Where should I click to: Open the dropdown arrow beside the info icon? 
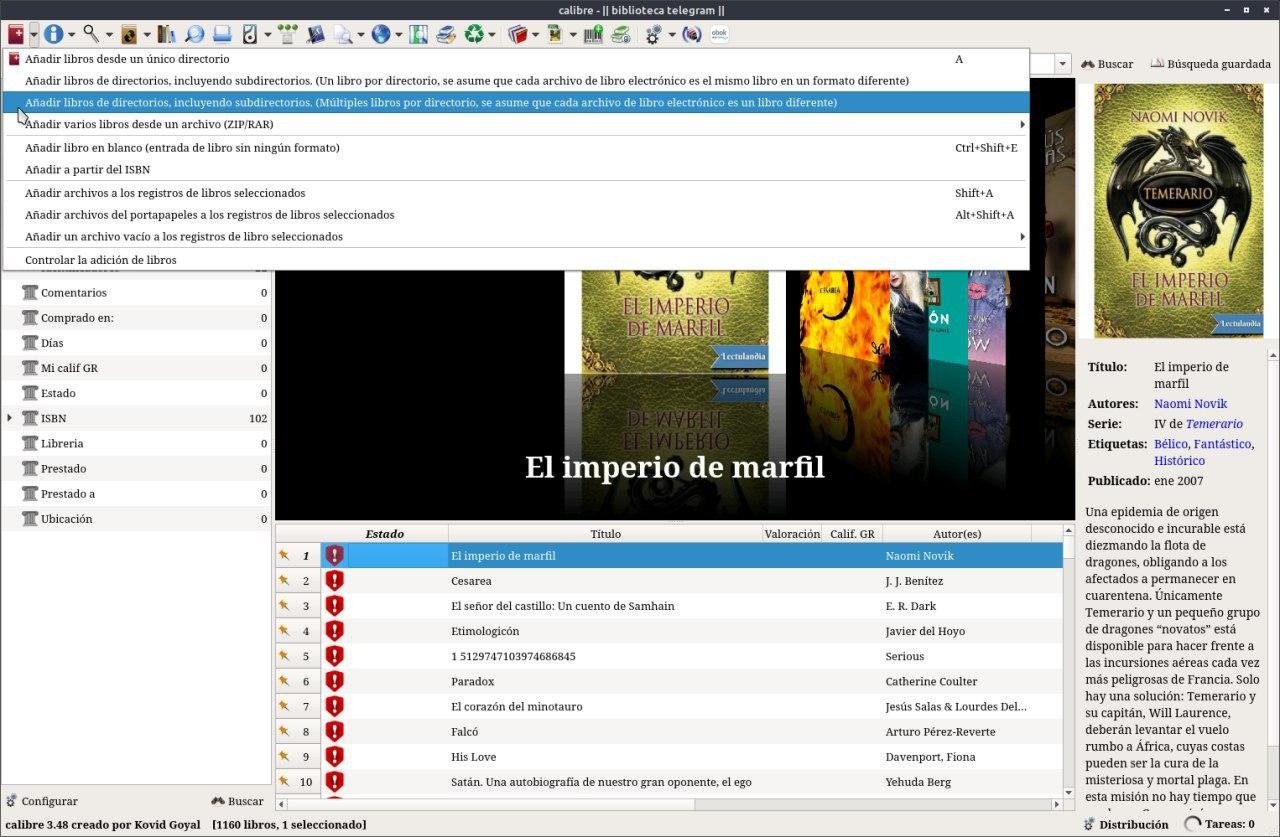(x=71, y=35)
